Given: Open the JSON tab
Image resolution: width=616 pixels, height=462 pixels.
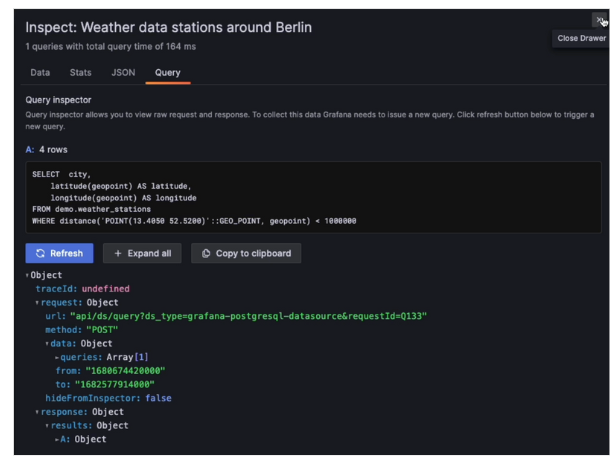Looking at the screenshot, I should click(123, 73).
